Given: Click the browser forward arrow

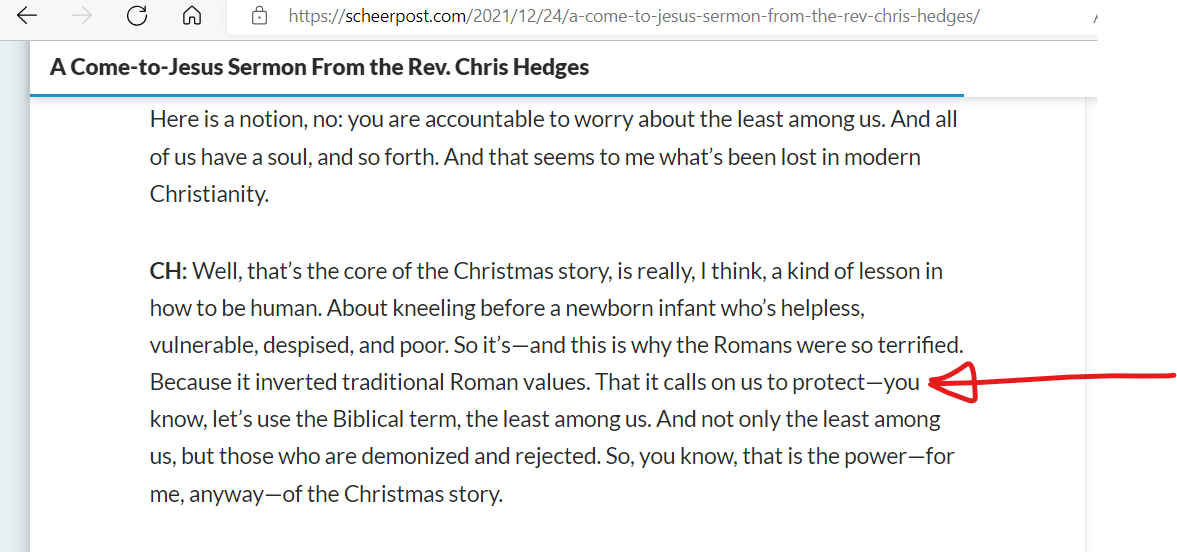Looking at the screenshot, I should pos(82,16).
